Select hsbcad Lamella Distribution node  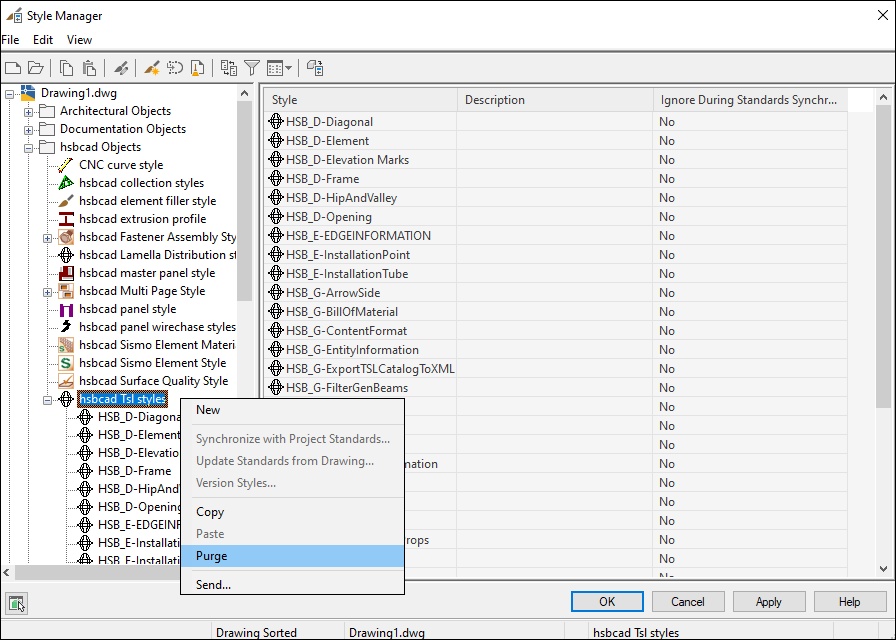pos(157,255)
